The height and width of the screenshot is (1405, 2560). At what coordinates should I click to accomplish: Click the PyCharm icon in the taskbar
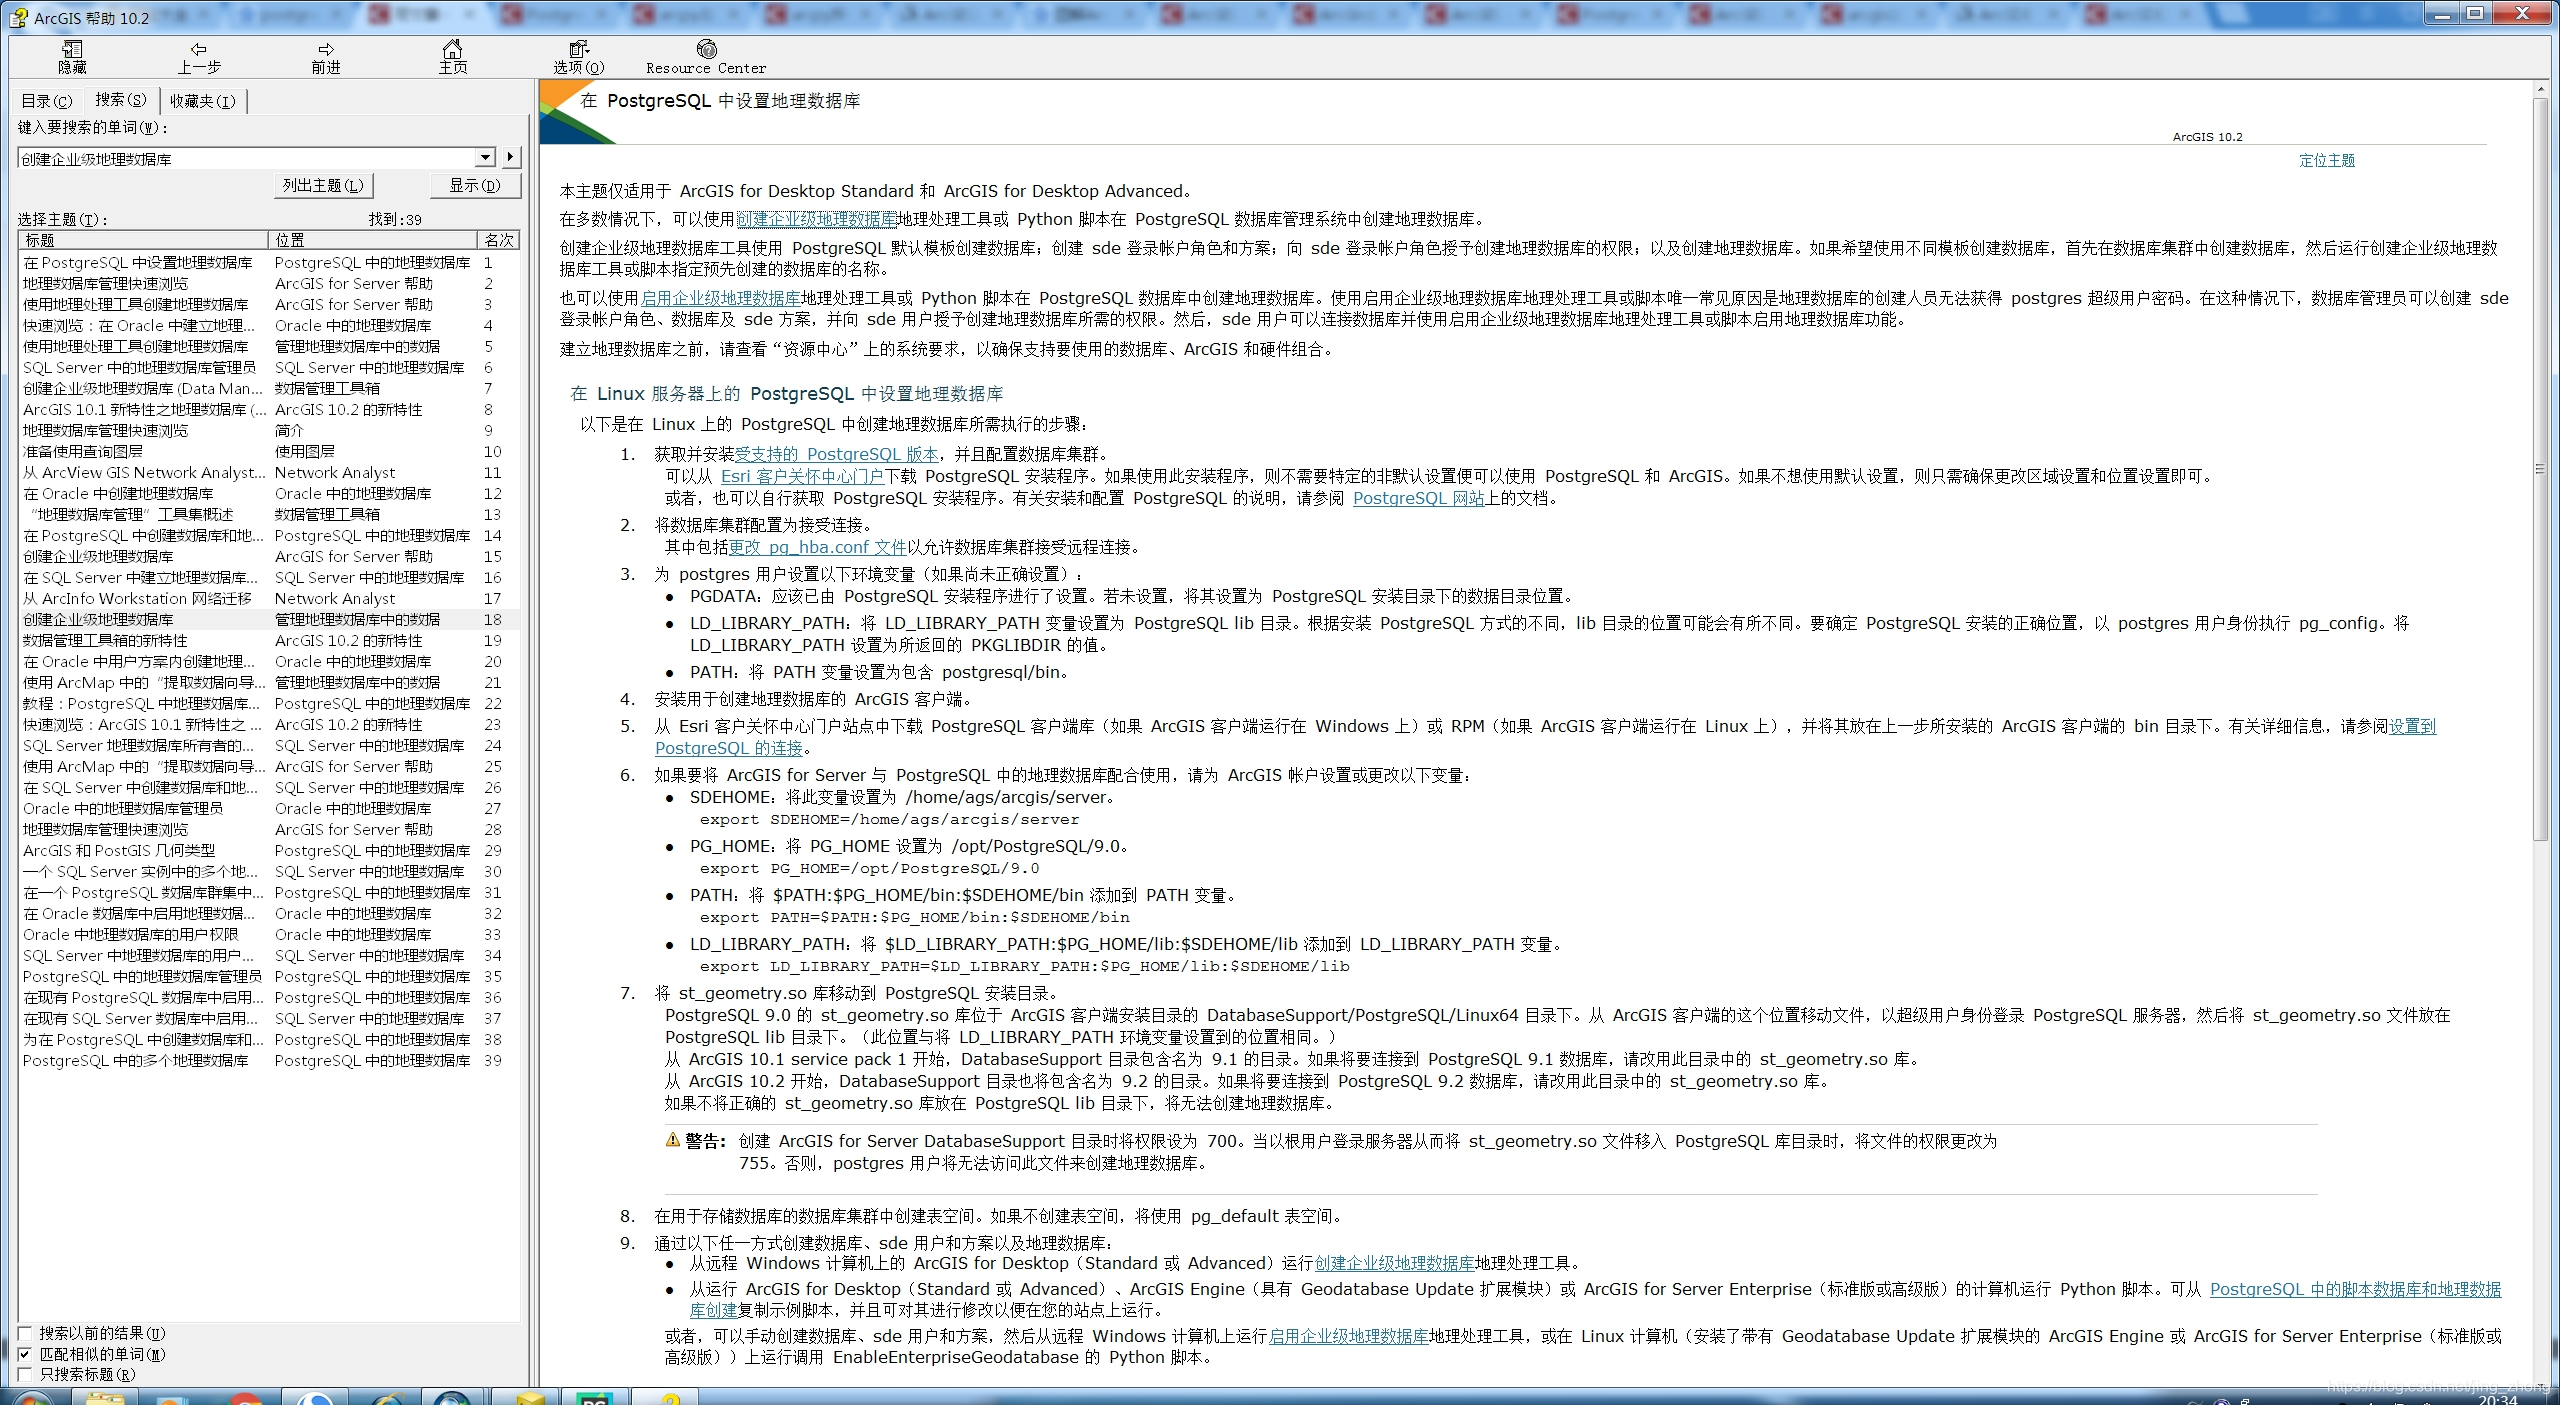(594, 1398)
